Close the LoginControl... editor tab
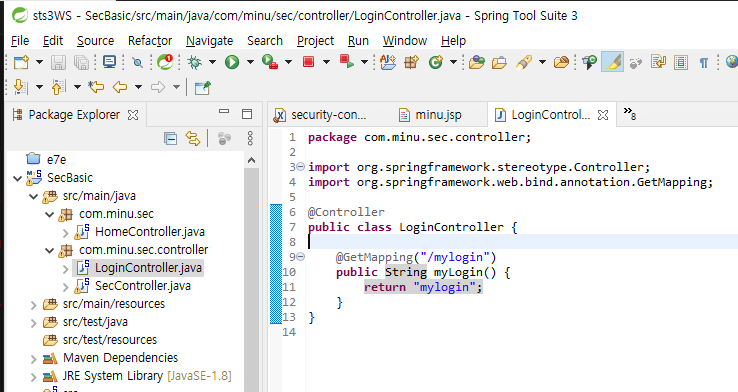The width and height of the screenshot is (738, 392). [603, 115]
